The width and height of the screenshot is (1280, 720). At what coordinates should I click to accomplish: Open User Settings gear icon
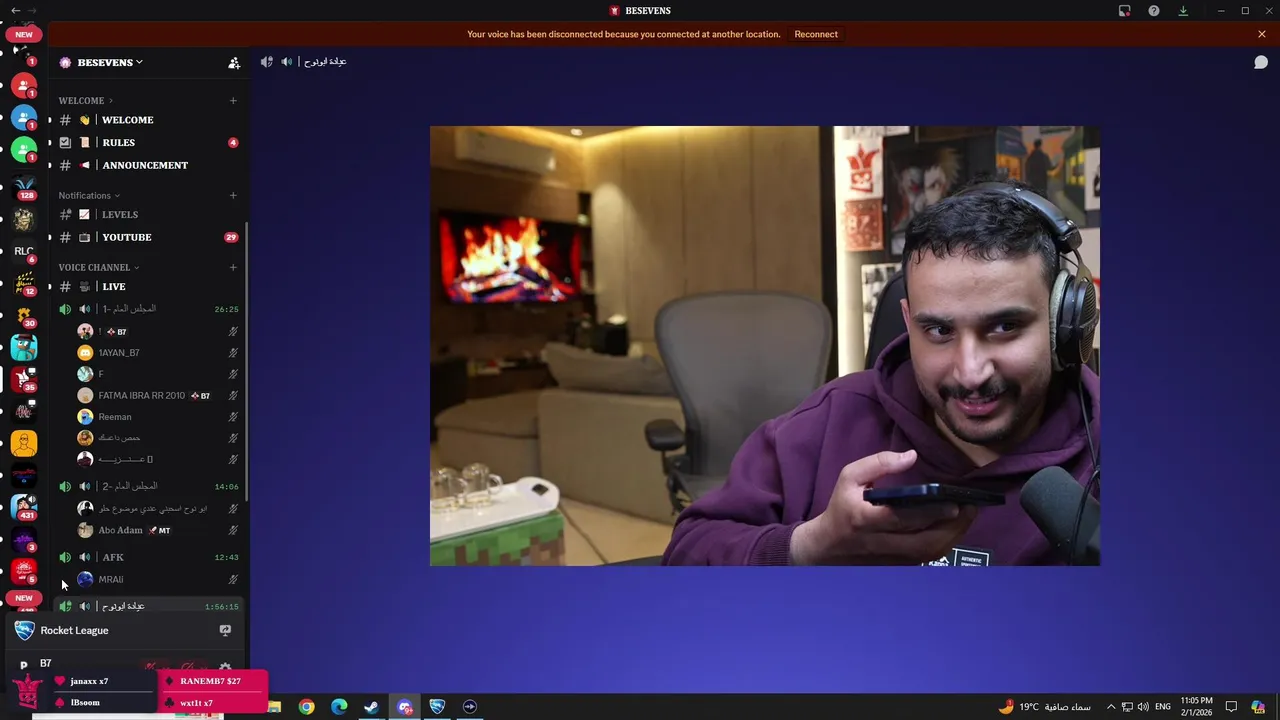(x=225, y=668)
